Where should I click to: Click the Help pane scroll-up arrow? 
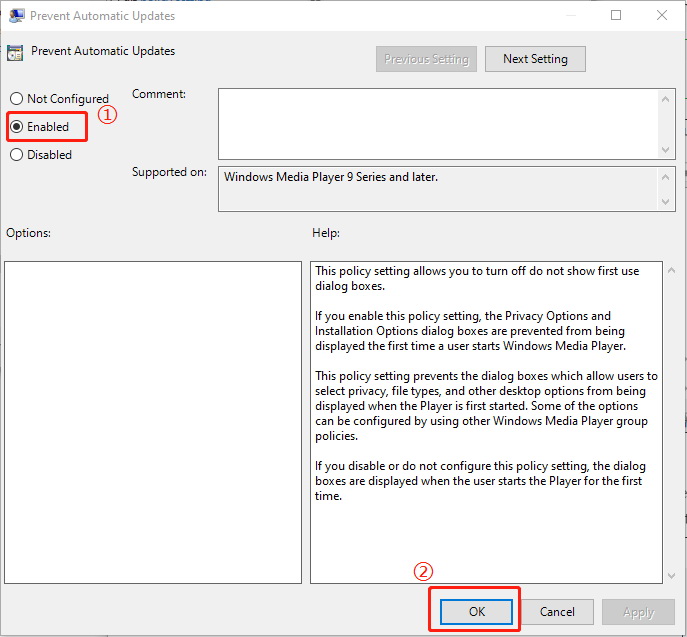pos(671,270)
